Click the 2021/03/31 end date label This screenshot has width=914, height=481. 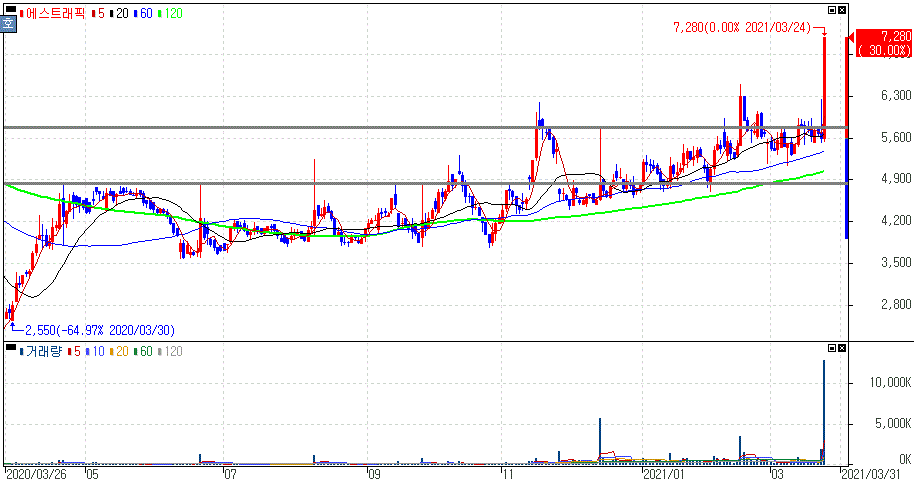[870, 474]
